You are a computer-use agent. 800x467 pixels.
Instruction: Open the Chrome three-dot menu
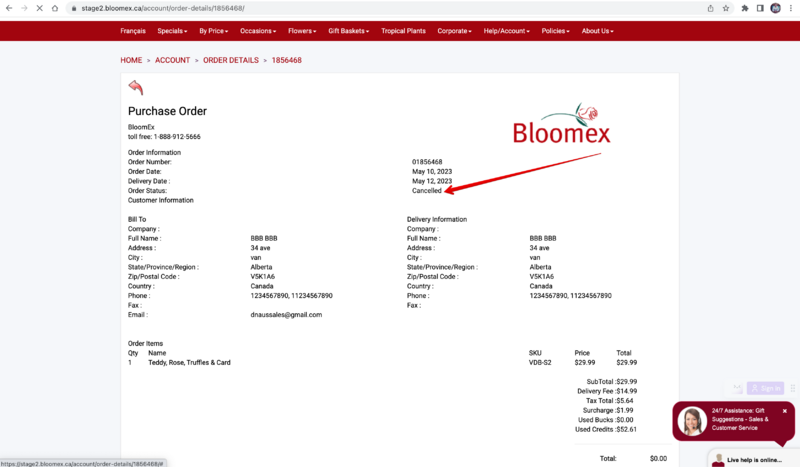click(791, 8)
